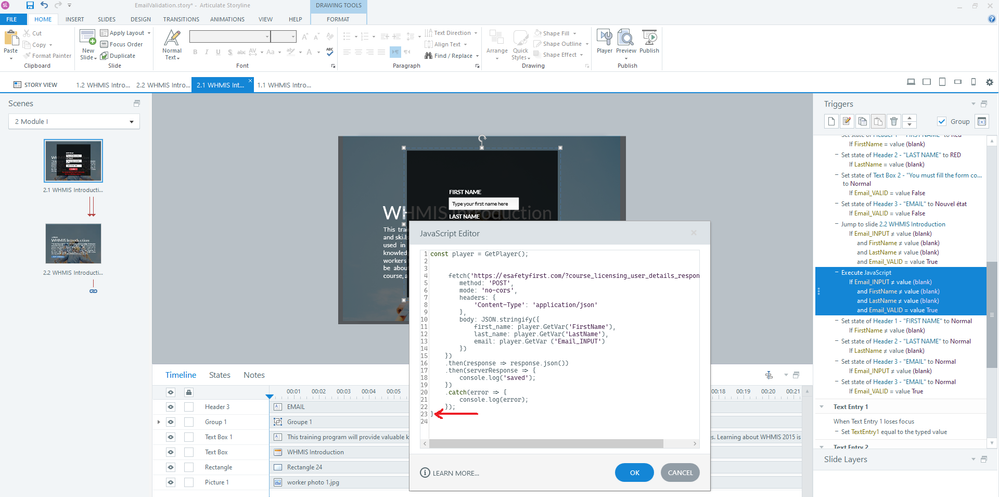
Task: Delete the selected trigger with trash icon
Action: coord(895,121)
